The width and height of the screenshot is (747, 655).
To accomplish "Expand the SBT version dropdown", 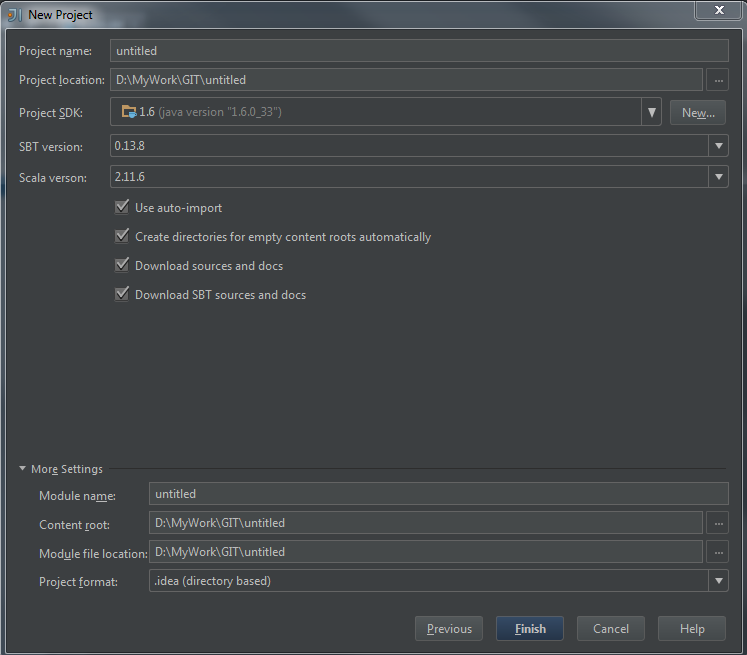I will tap(718, 146).
